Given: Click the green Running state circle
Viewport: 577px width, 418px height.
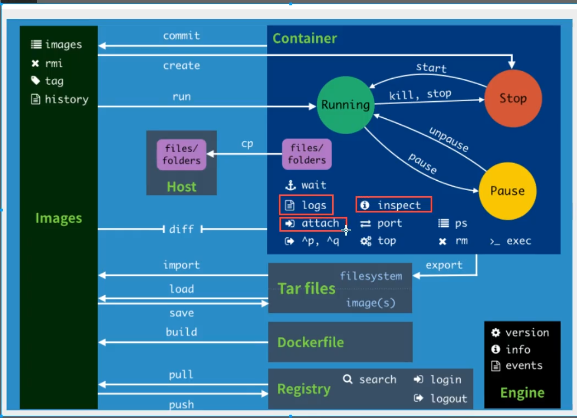Looking at the screenshot, I should 346,105.
